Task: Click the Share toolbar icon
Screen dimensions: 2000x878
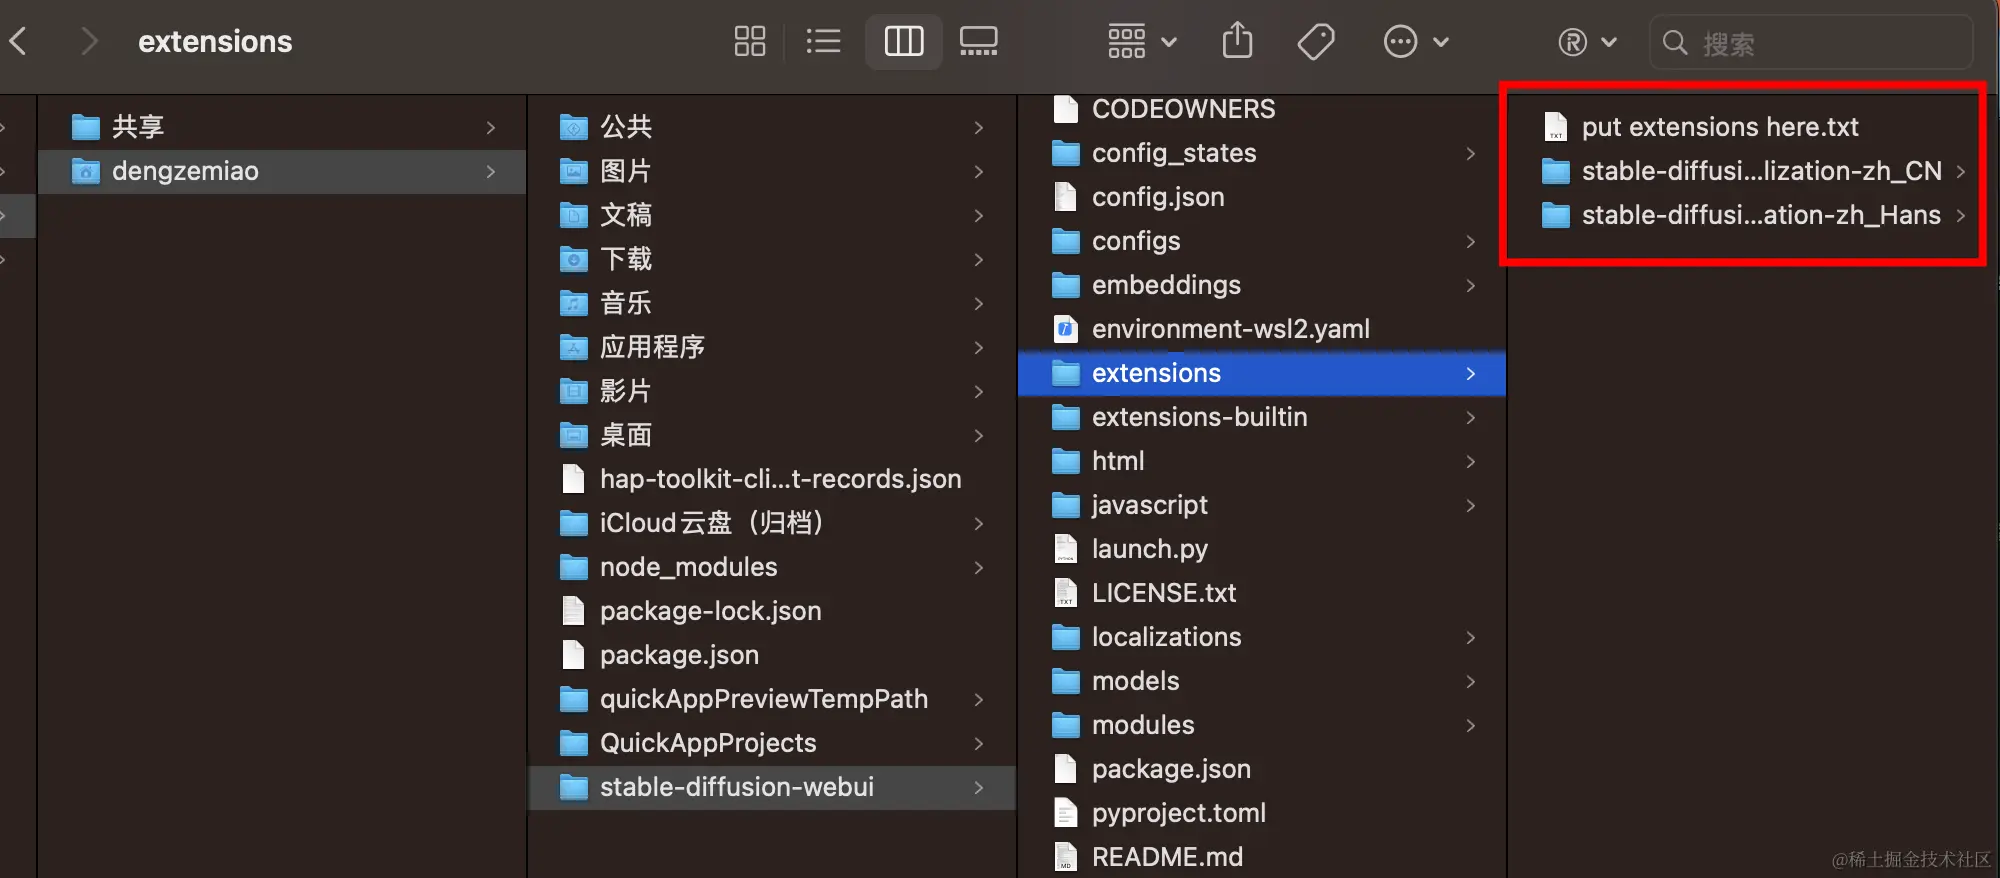Action: [x=1237, y=41]
